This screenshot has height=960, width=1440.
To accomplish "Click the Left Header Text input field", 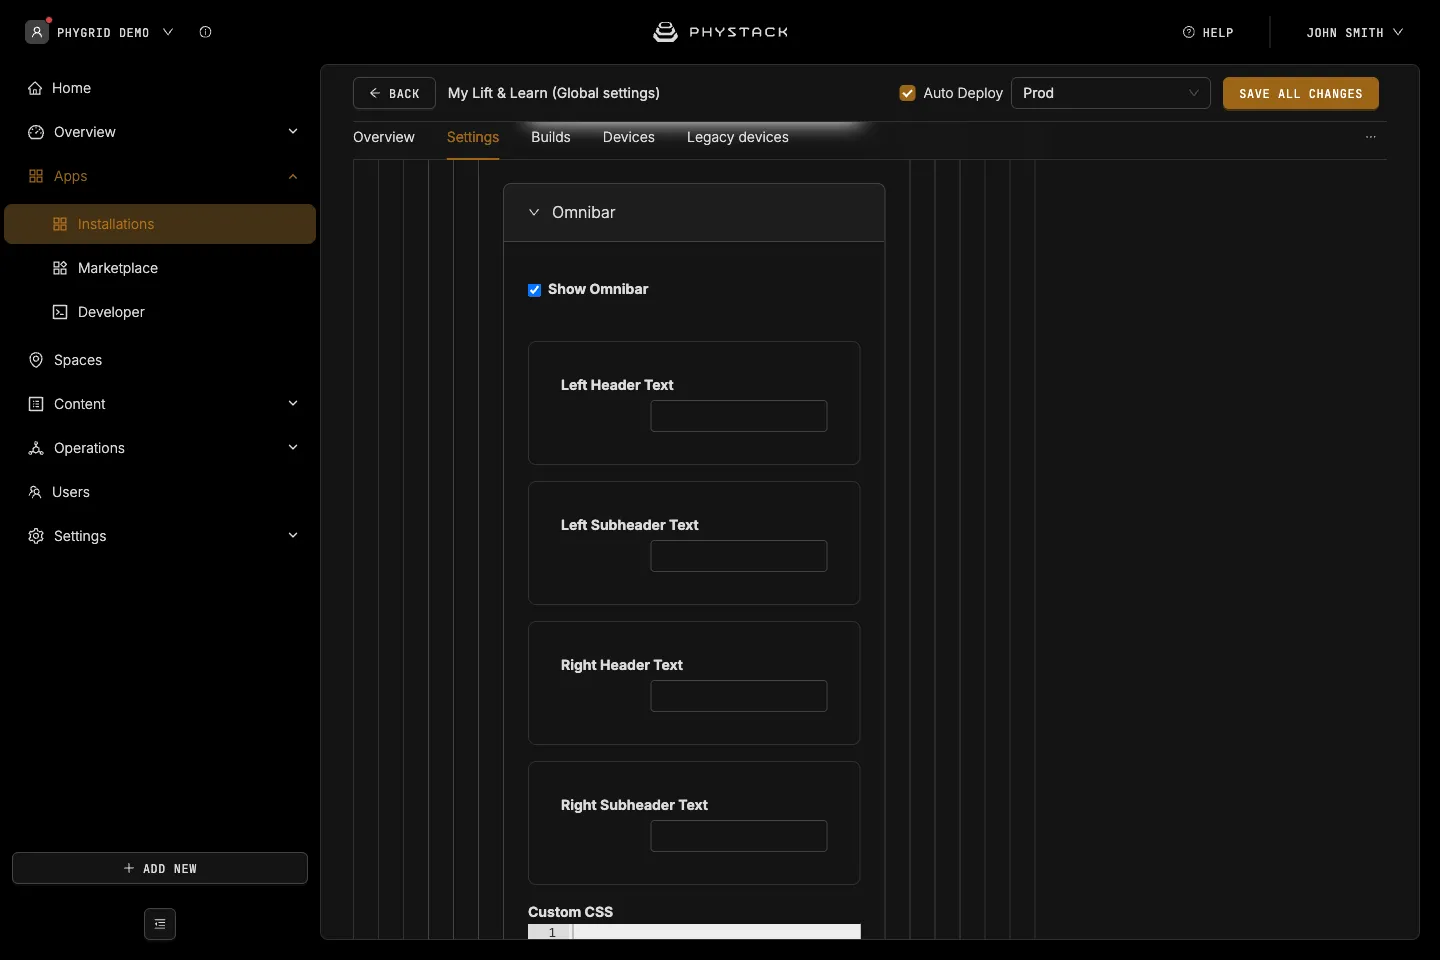I will [739, 416].
